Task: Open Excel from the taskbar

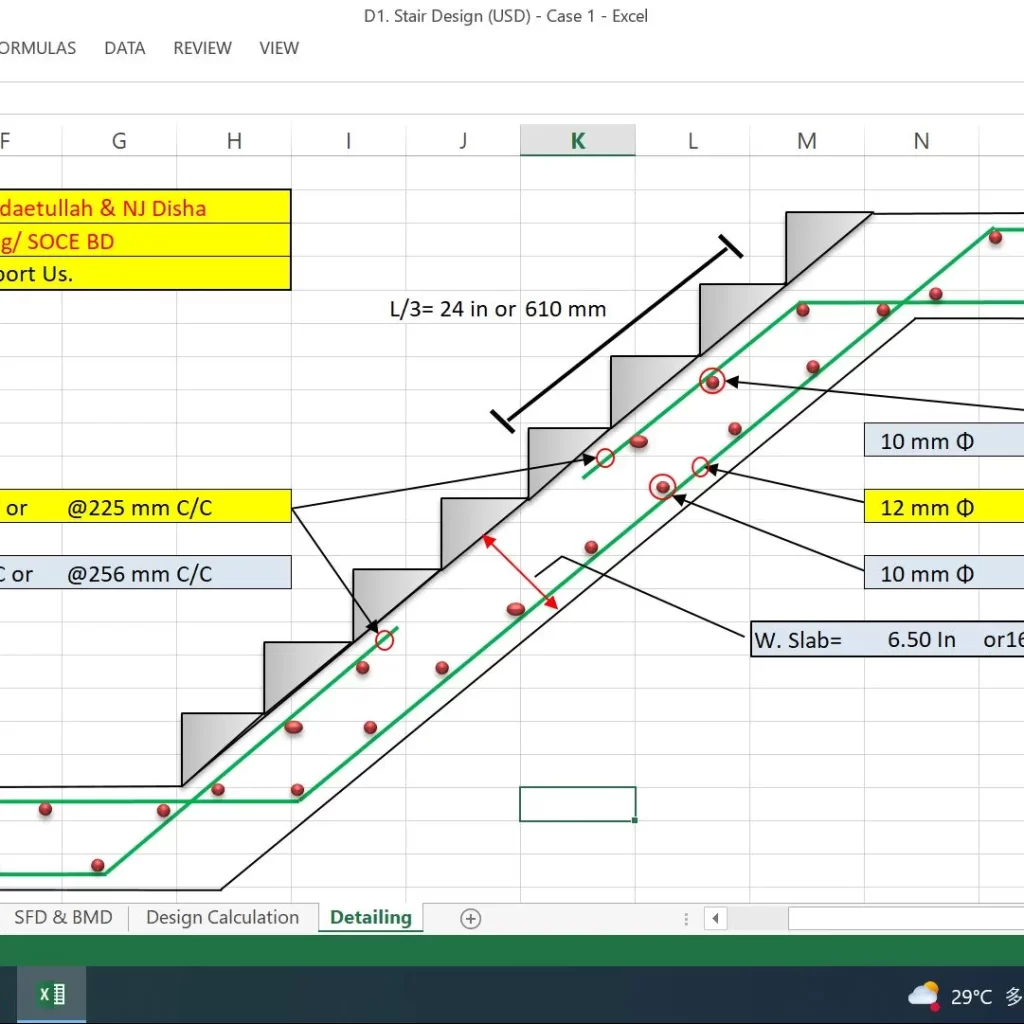Action: click(x=52, y=995)
